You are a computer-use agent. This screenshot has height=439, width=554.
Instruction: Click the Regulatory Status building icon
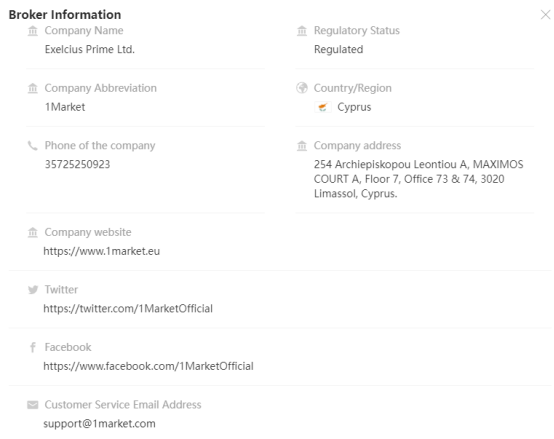[x=302, y=31]
